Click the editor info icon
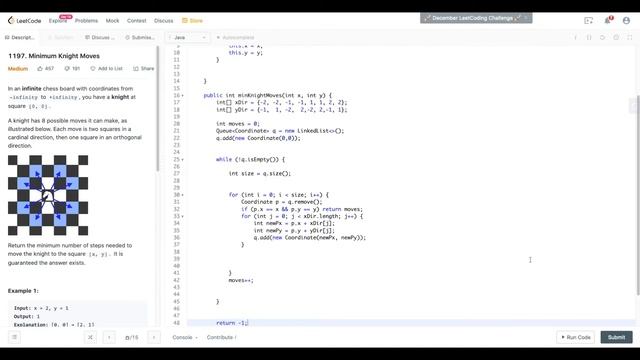The image size is (640, 360). point(576,38)
